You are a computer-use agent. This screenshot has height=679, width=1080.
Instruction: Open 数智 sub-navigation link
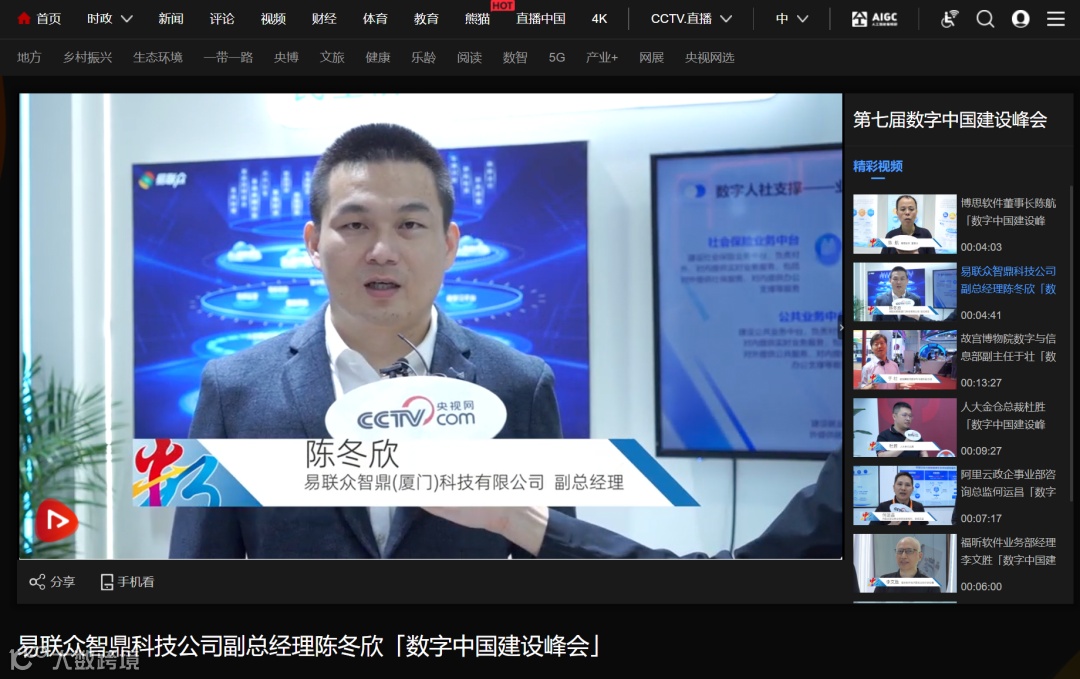(515, 57)
